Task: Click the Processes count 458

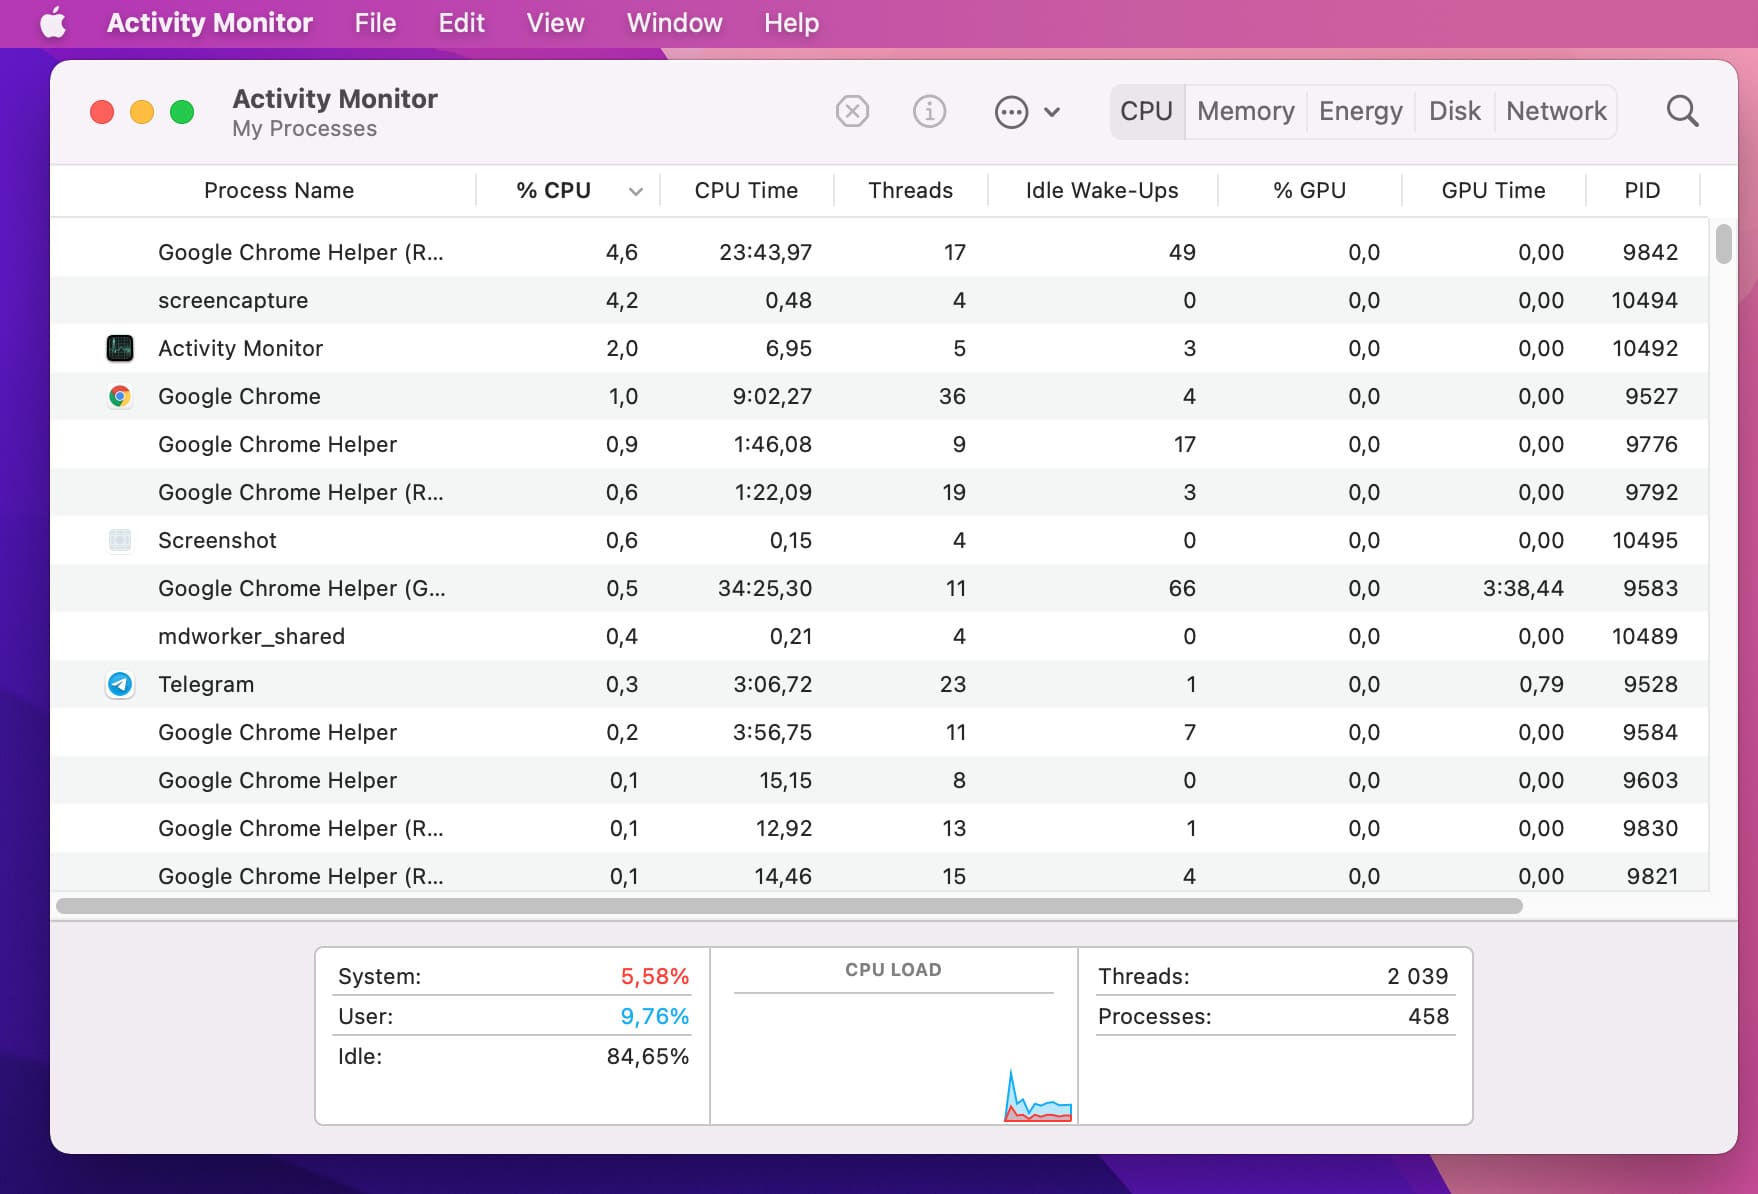Action: pyautogui.click(x=1428, y=1016)
